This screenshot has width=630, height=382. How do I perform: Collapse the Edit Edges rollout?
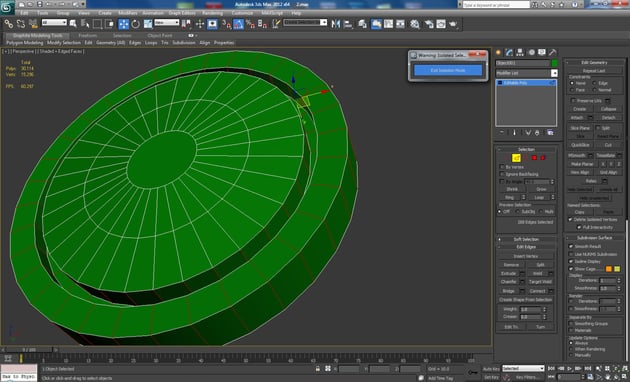pyautogui.click(x=526, y=247)
